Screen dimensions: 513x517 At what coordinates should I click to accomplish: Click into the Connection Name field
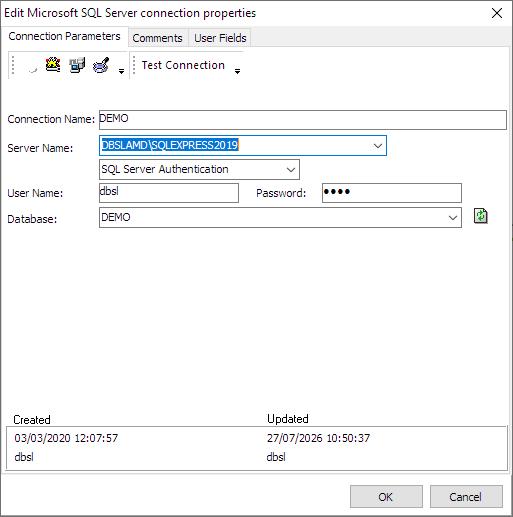point(303,120)
